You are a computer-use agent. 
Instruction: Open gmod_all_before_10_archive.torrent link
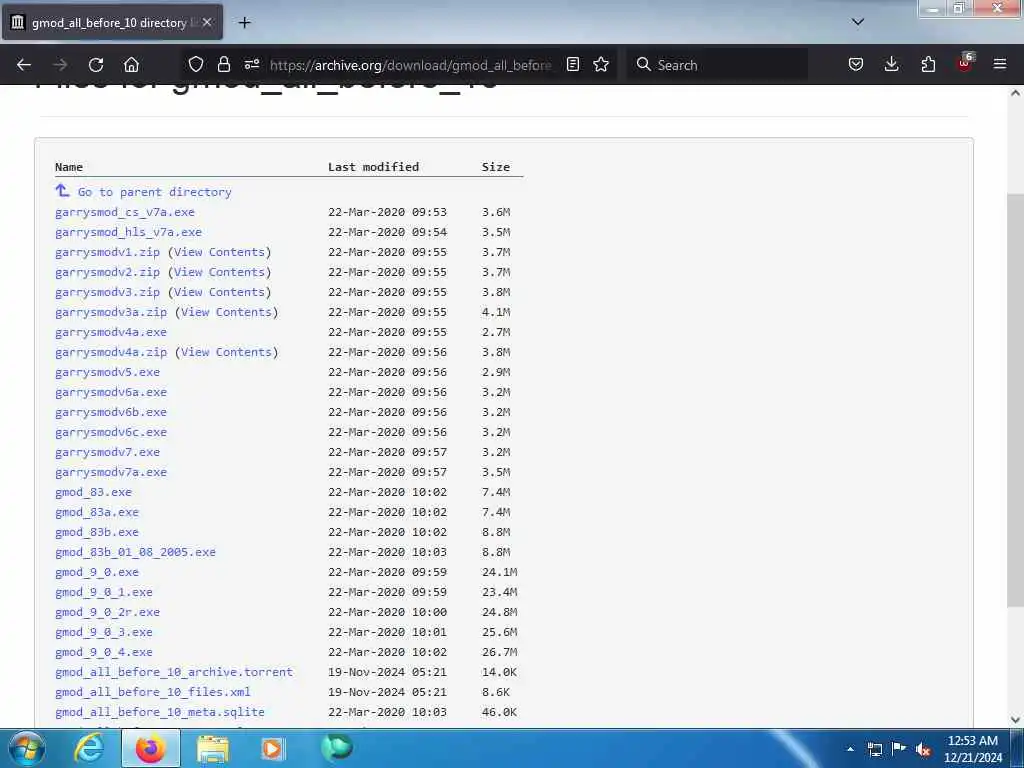pyautogui.click(x=174, y=672)
